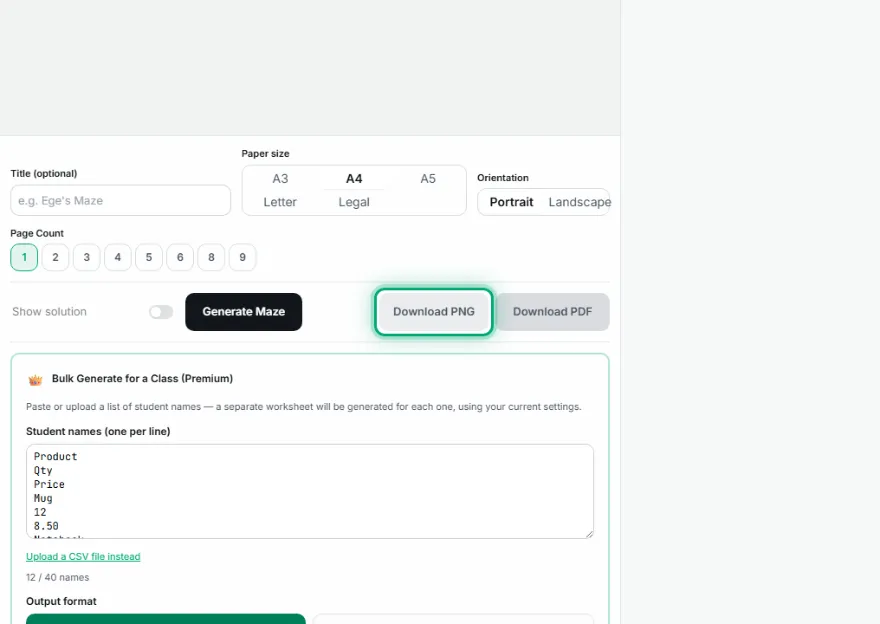Select A3 paper size

[280, 178]
